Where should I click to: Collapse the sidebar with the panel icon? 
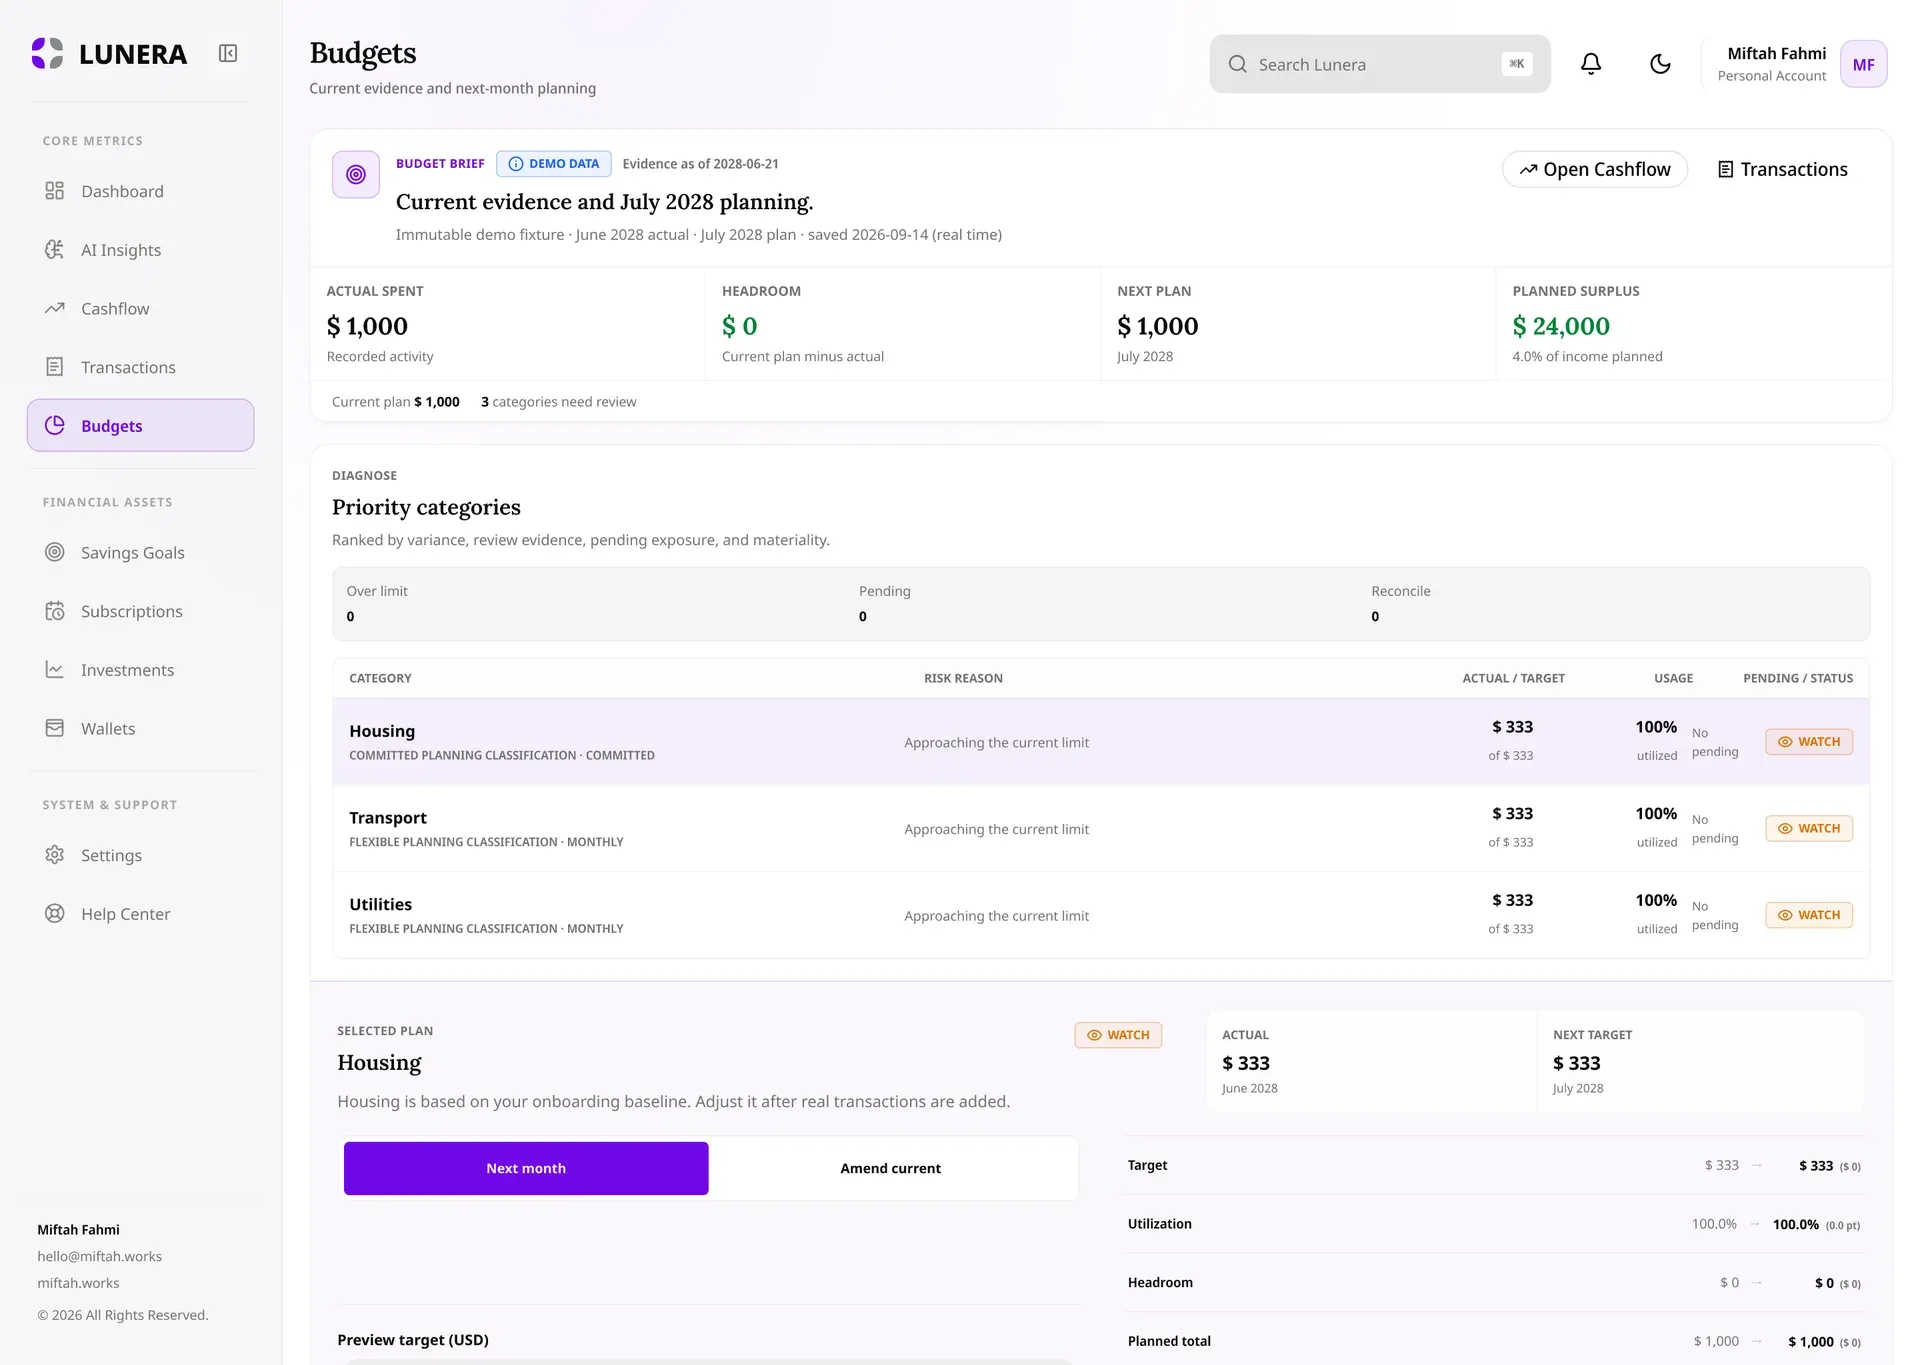pos(228,54)
